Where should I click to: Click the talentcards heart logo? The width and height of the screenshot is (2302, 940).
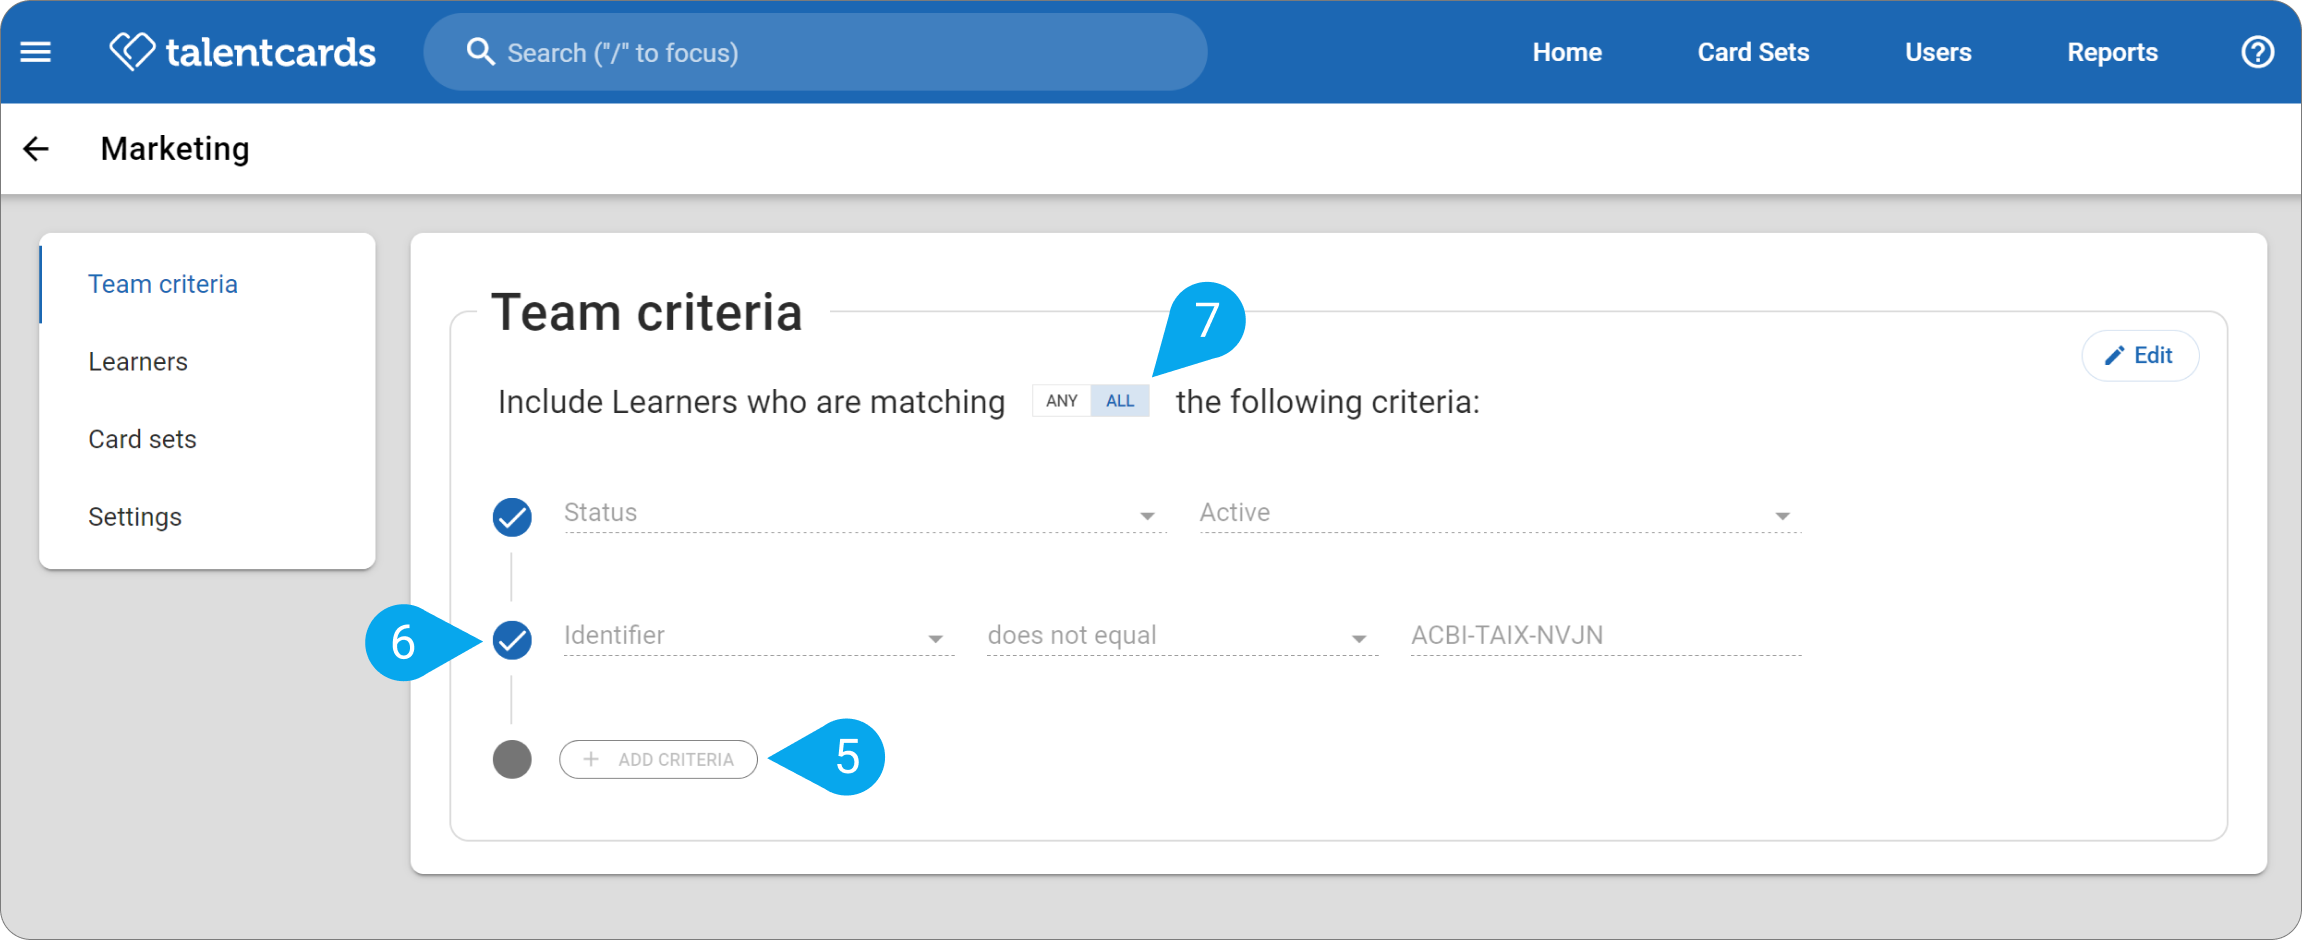tap(132, 51)
